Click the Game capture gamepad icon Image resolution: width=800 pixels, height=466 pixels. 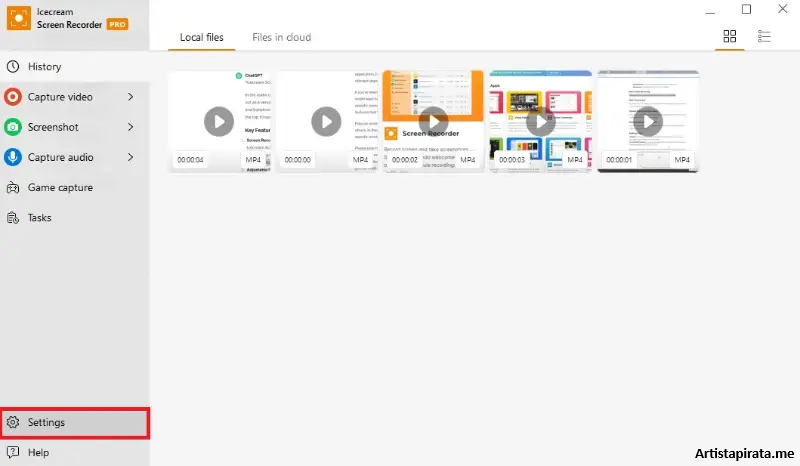[x=13, y=187]
